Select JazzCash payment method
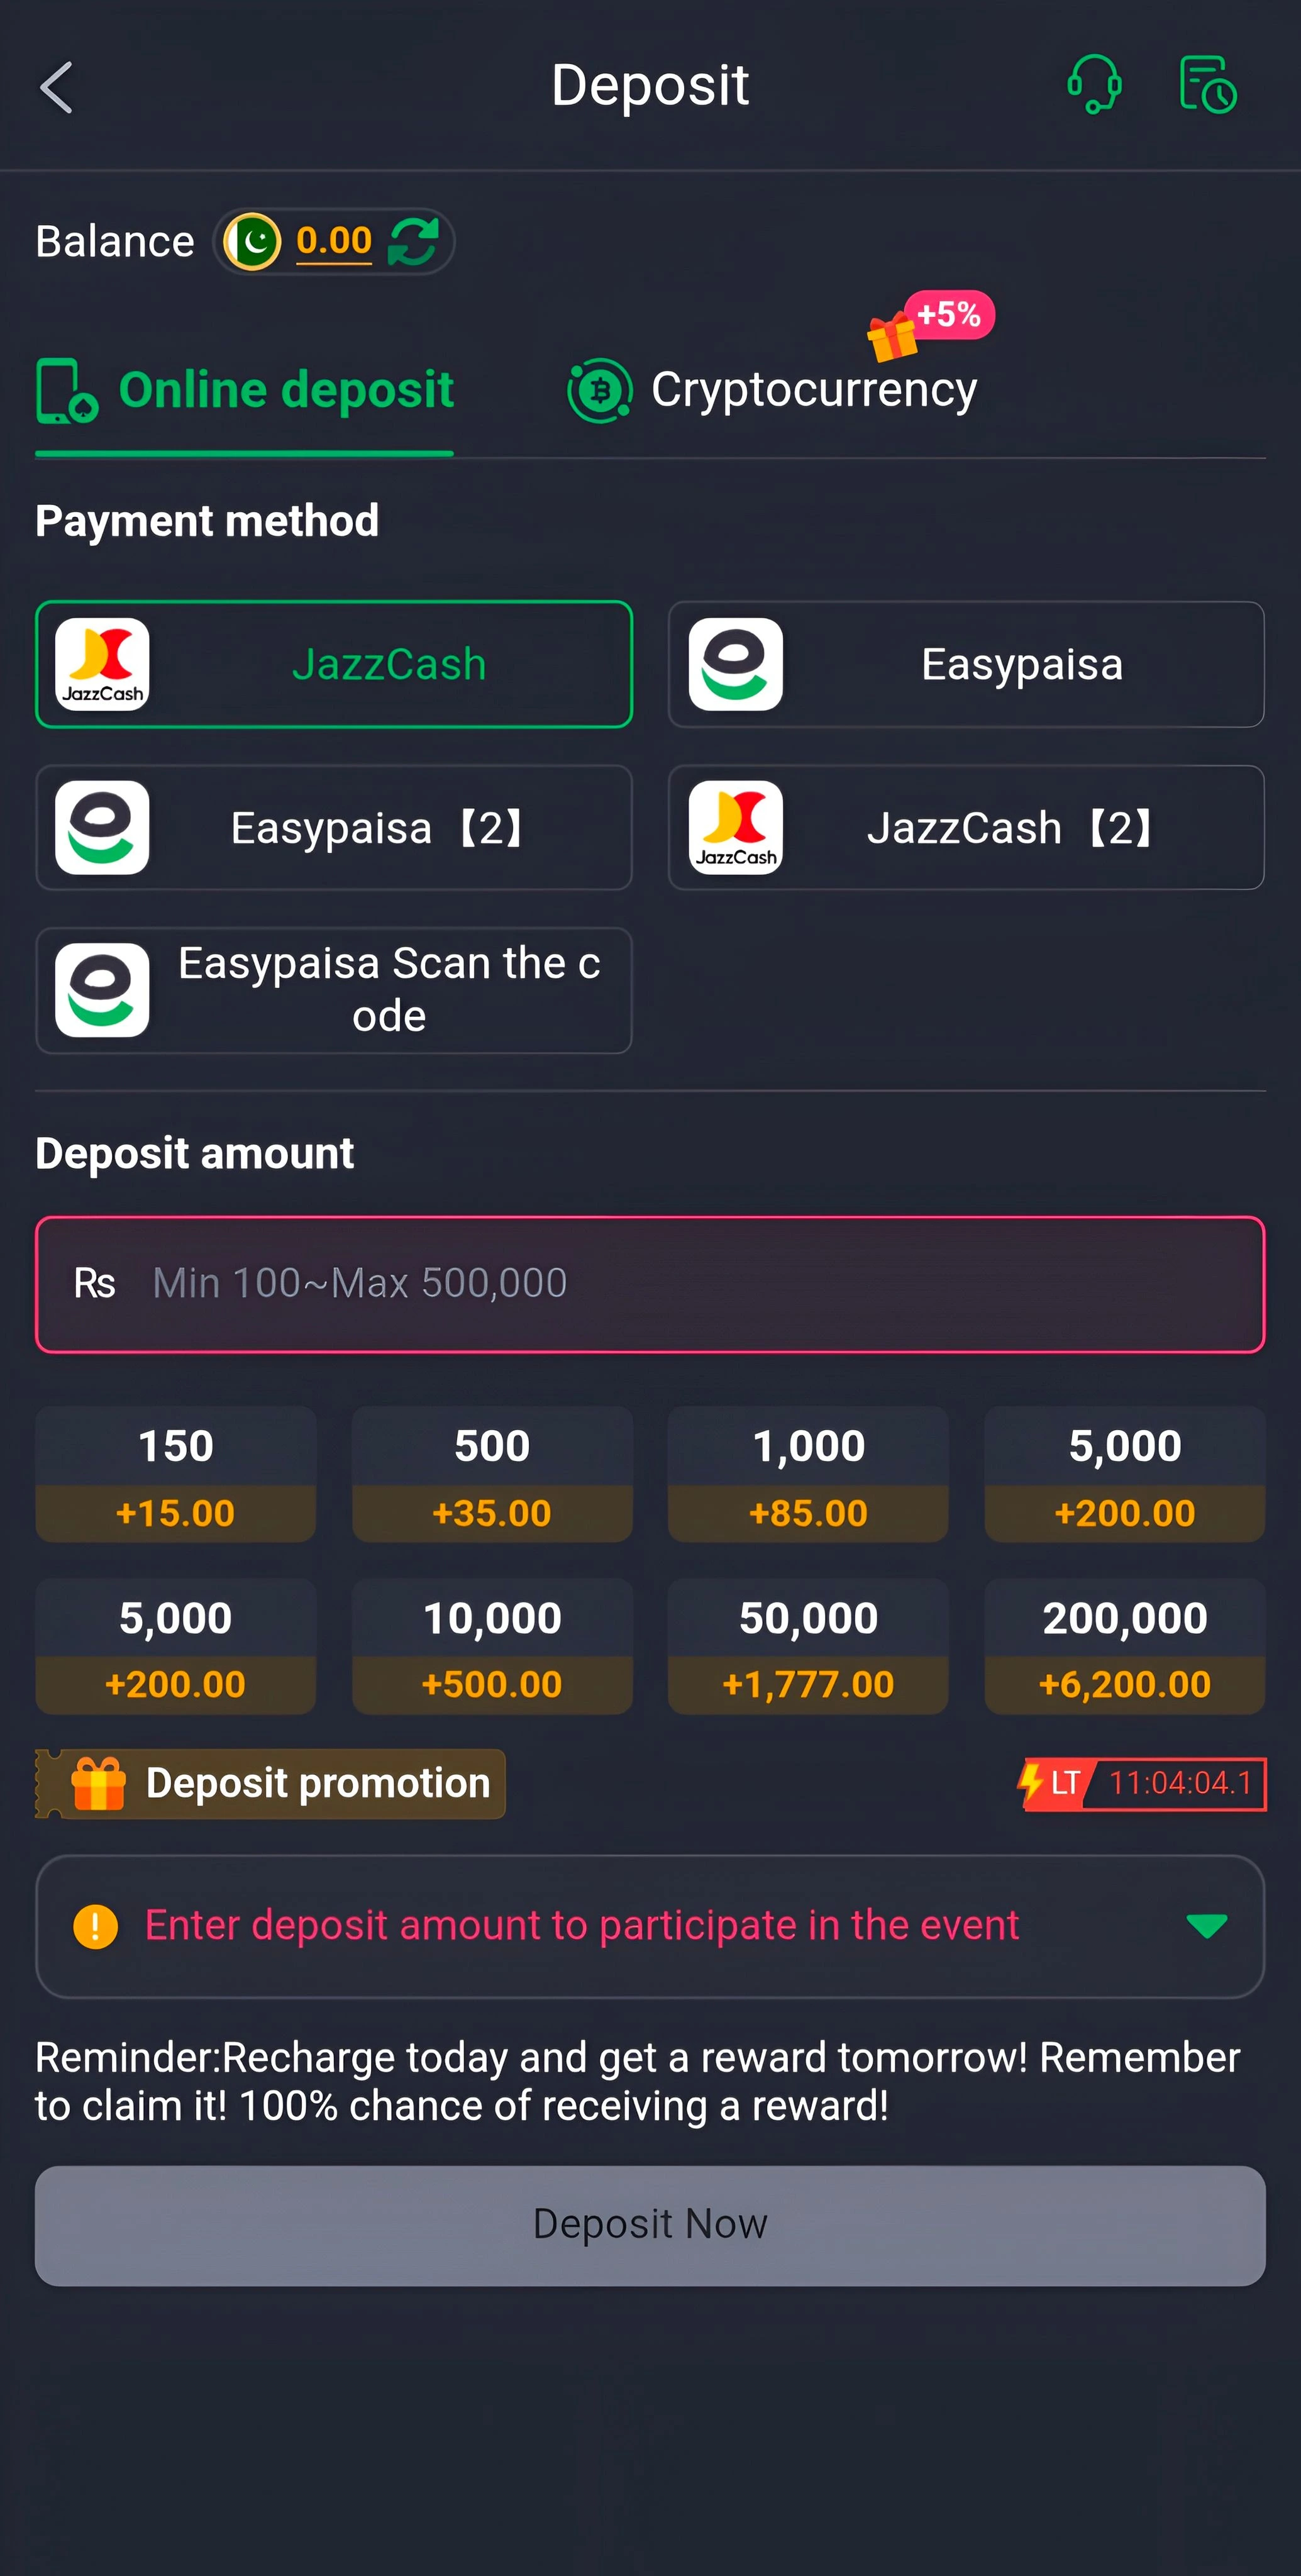Screen dimensions: 1301x2576 coord(334,664)
